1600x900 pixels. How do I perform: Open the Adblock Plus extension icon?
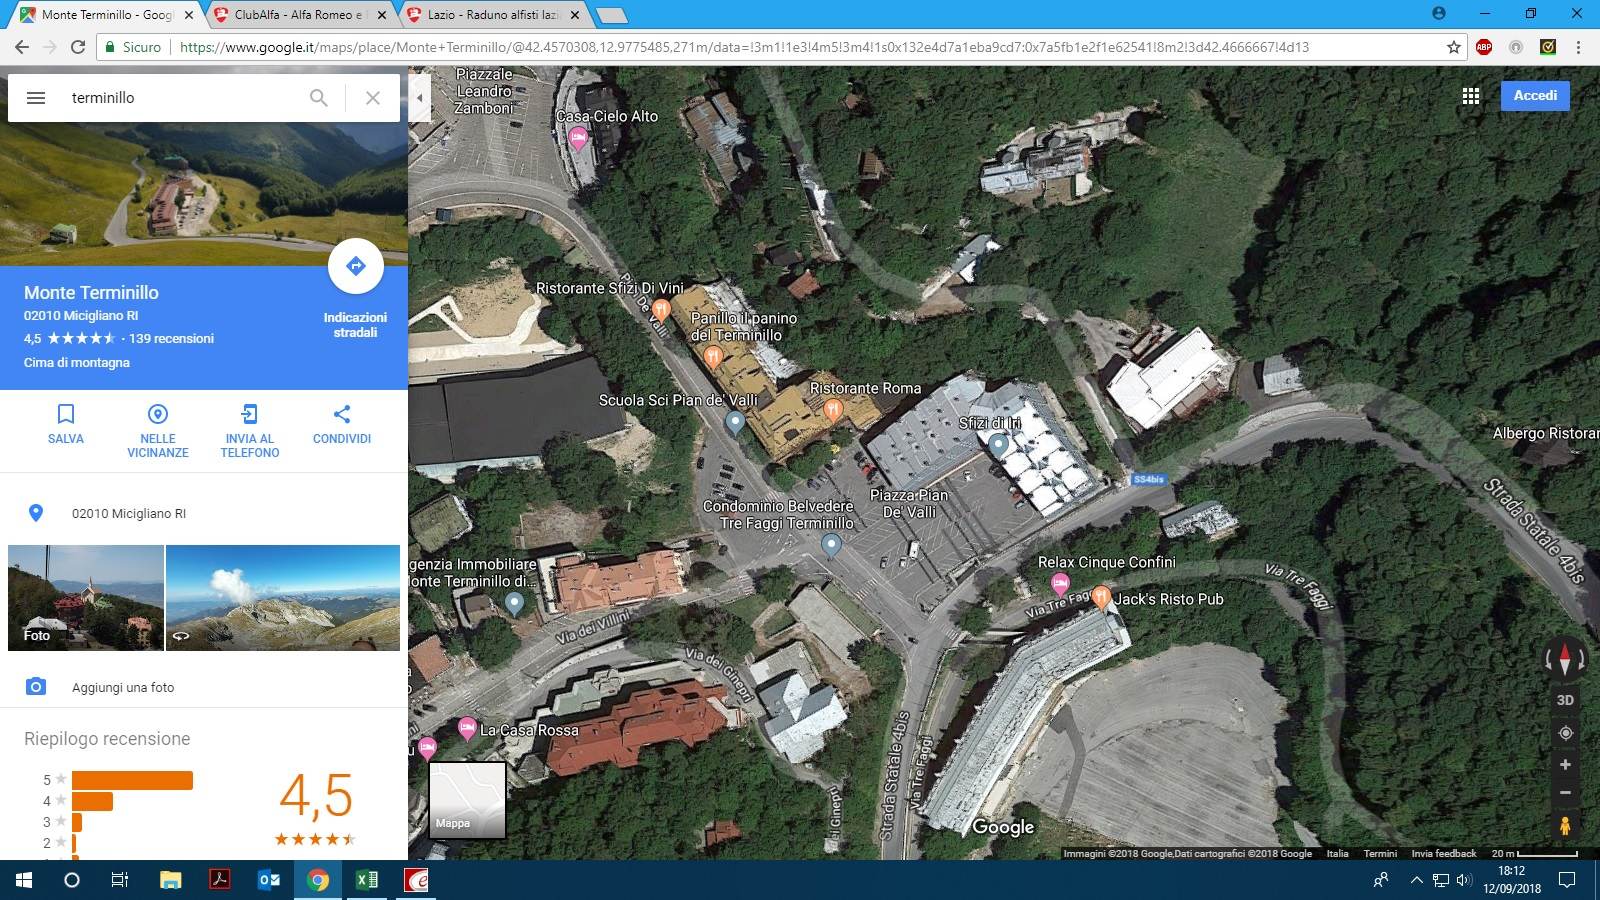[1484, 47]
